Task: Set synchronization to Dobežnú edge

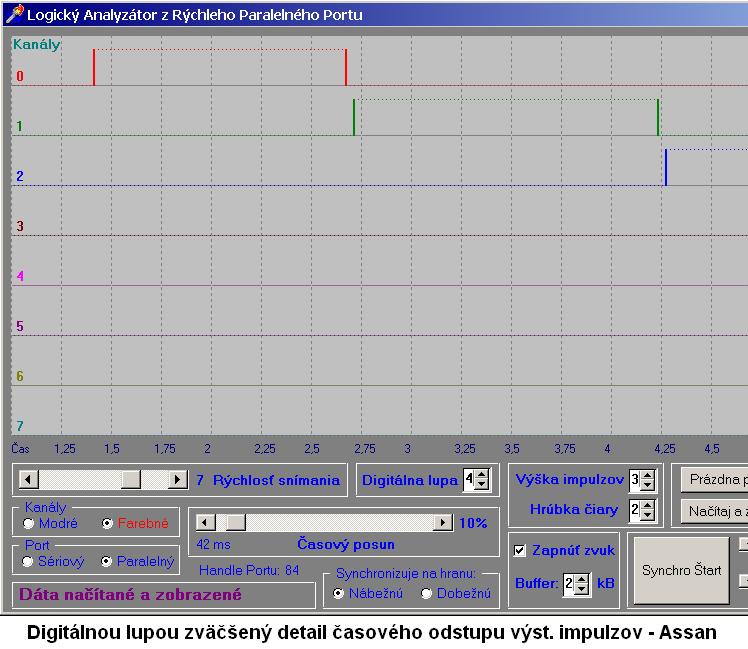Action: point(427,593)
